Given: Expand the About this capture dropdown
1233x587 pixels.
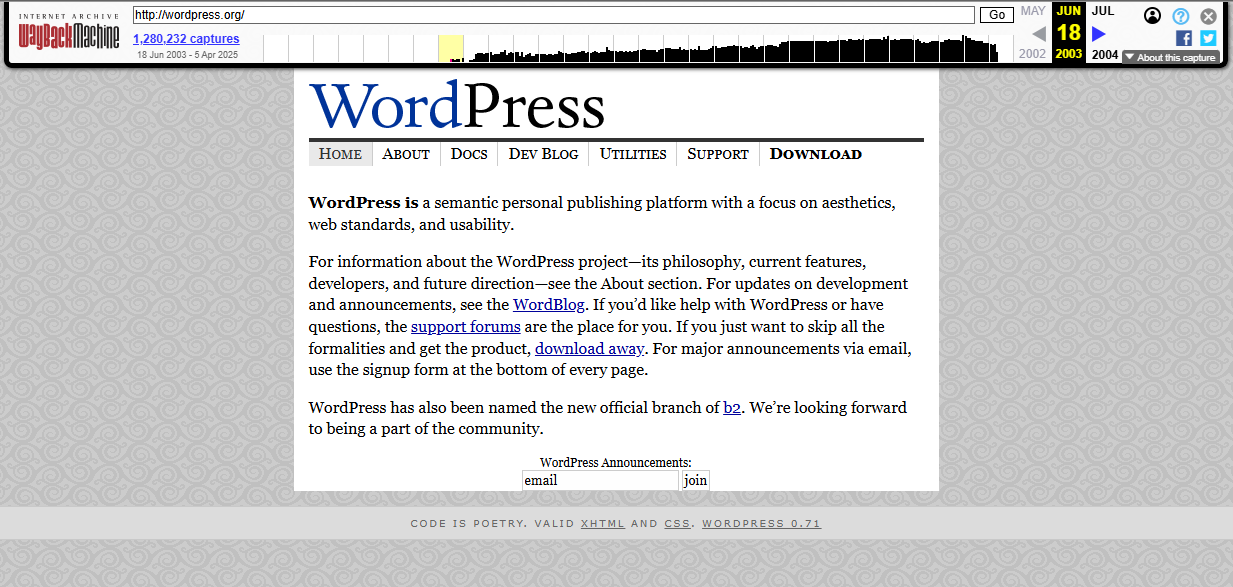Looking at the screenshot, I should 1170,57.
